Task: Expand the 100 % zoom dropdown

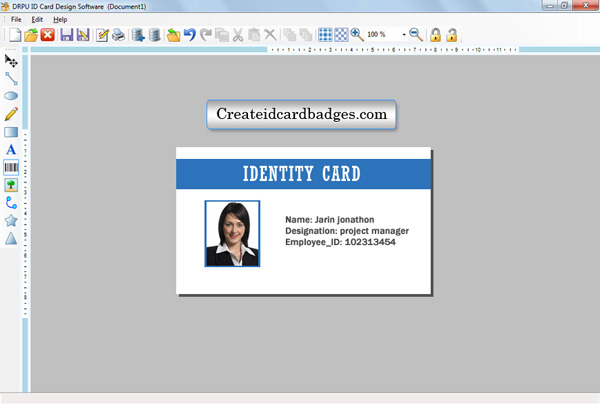Action: click(x=404, y=35)
